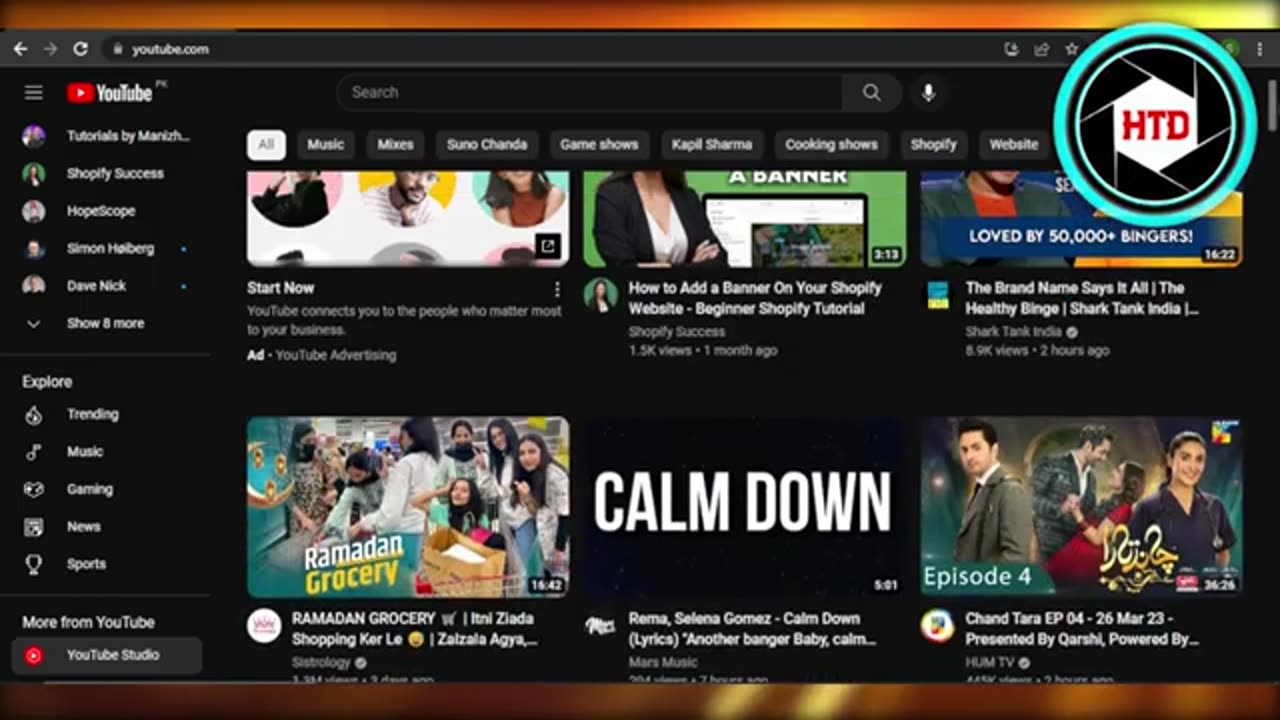The height and width of the screenshot is (720, 1280).
Task: Select the Shopify filter chip
Action: point(933,145)
